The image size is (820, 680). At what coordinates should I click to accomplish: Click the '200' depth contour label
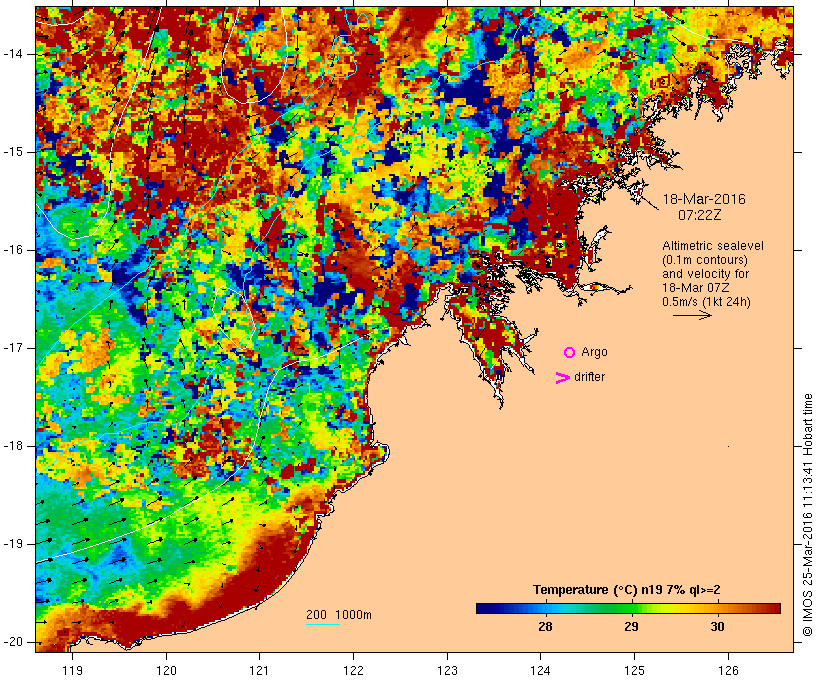click(x=316, y=615)
